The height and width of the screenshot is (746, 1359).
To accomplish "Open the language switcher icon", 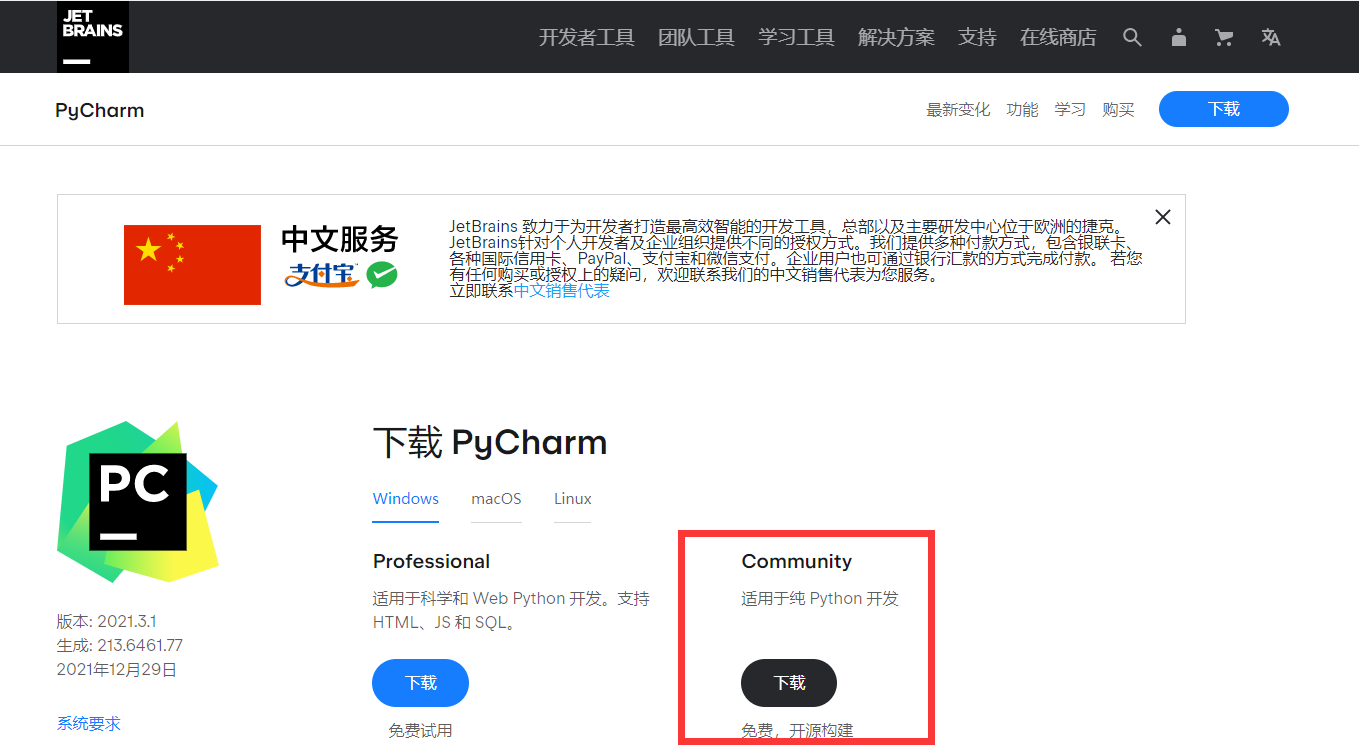I will pyautogui.click(x=1271, y=37).
